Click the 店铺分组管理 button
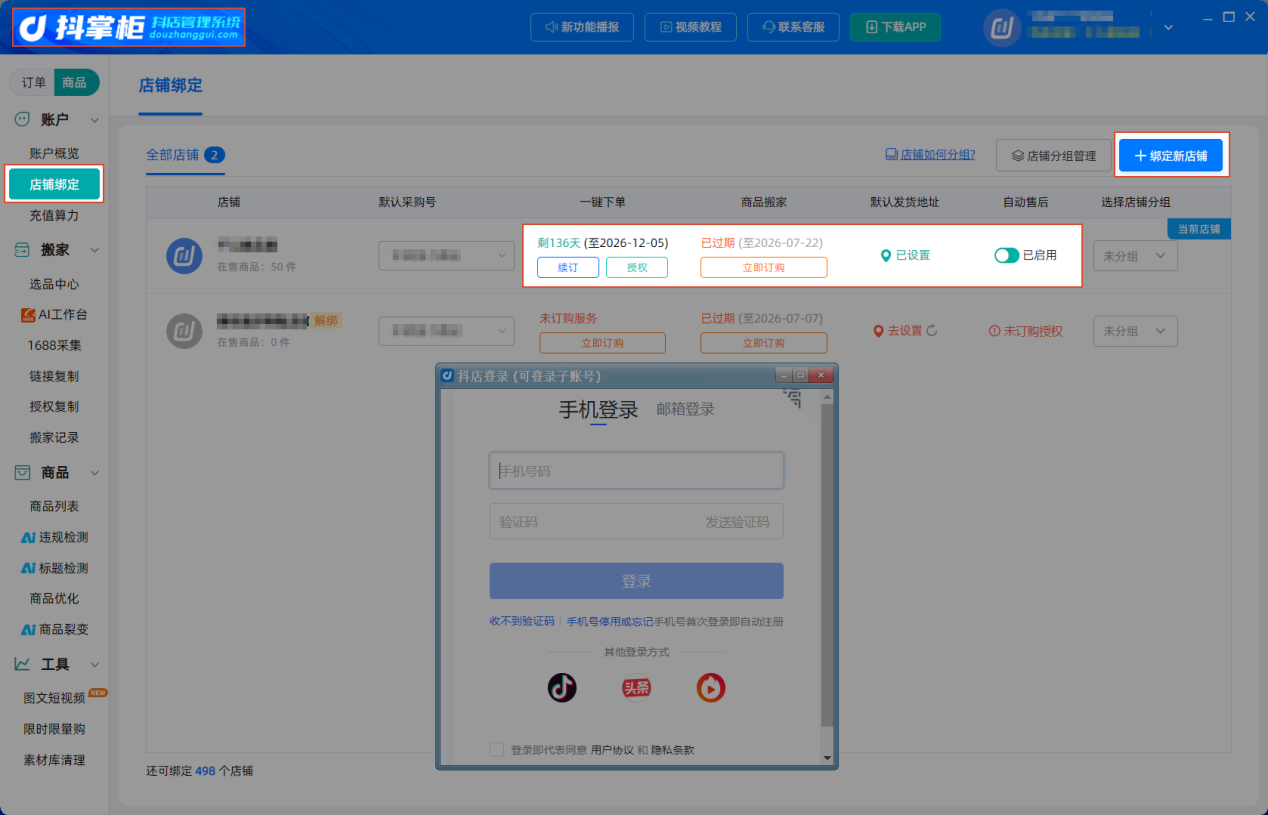 point(1054,156)
